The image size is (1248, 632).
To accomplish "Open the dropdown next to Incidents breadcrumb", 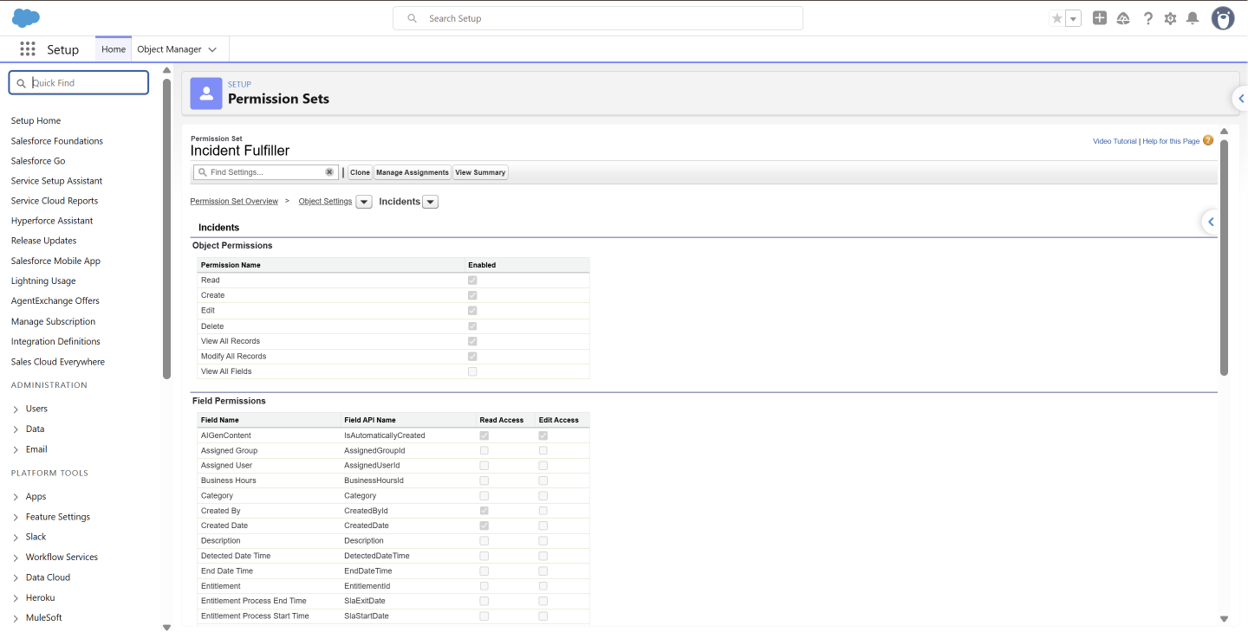I will pos(431,202).
